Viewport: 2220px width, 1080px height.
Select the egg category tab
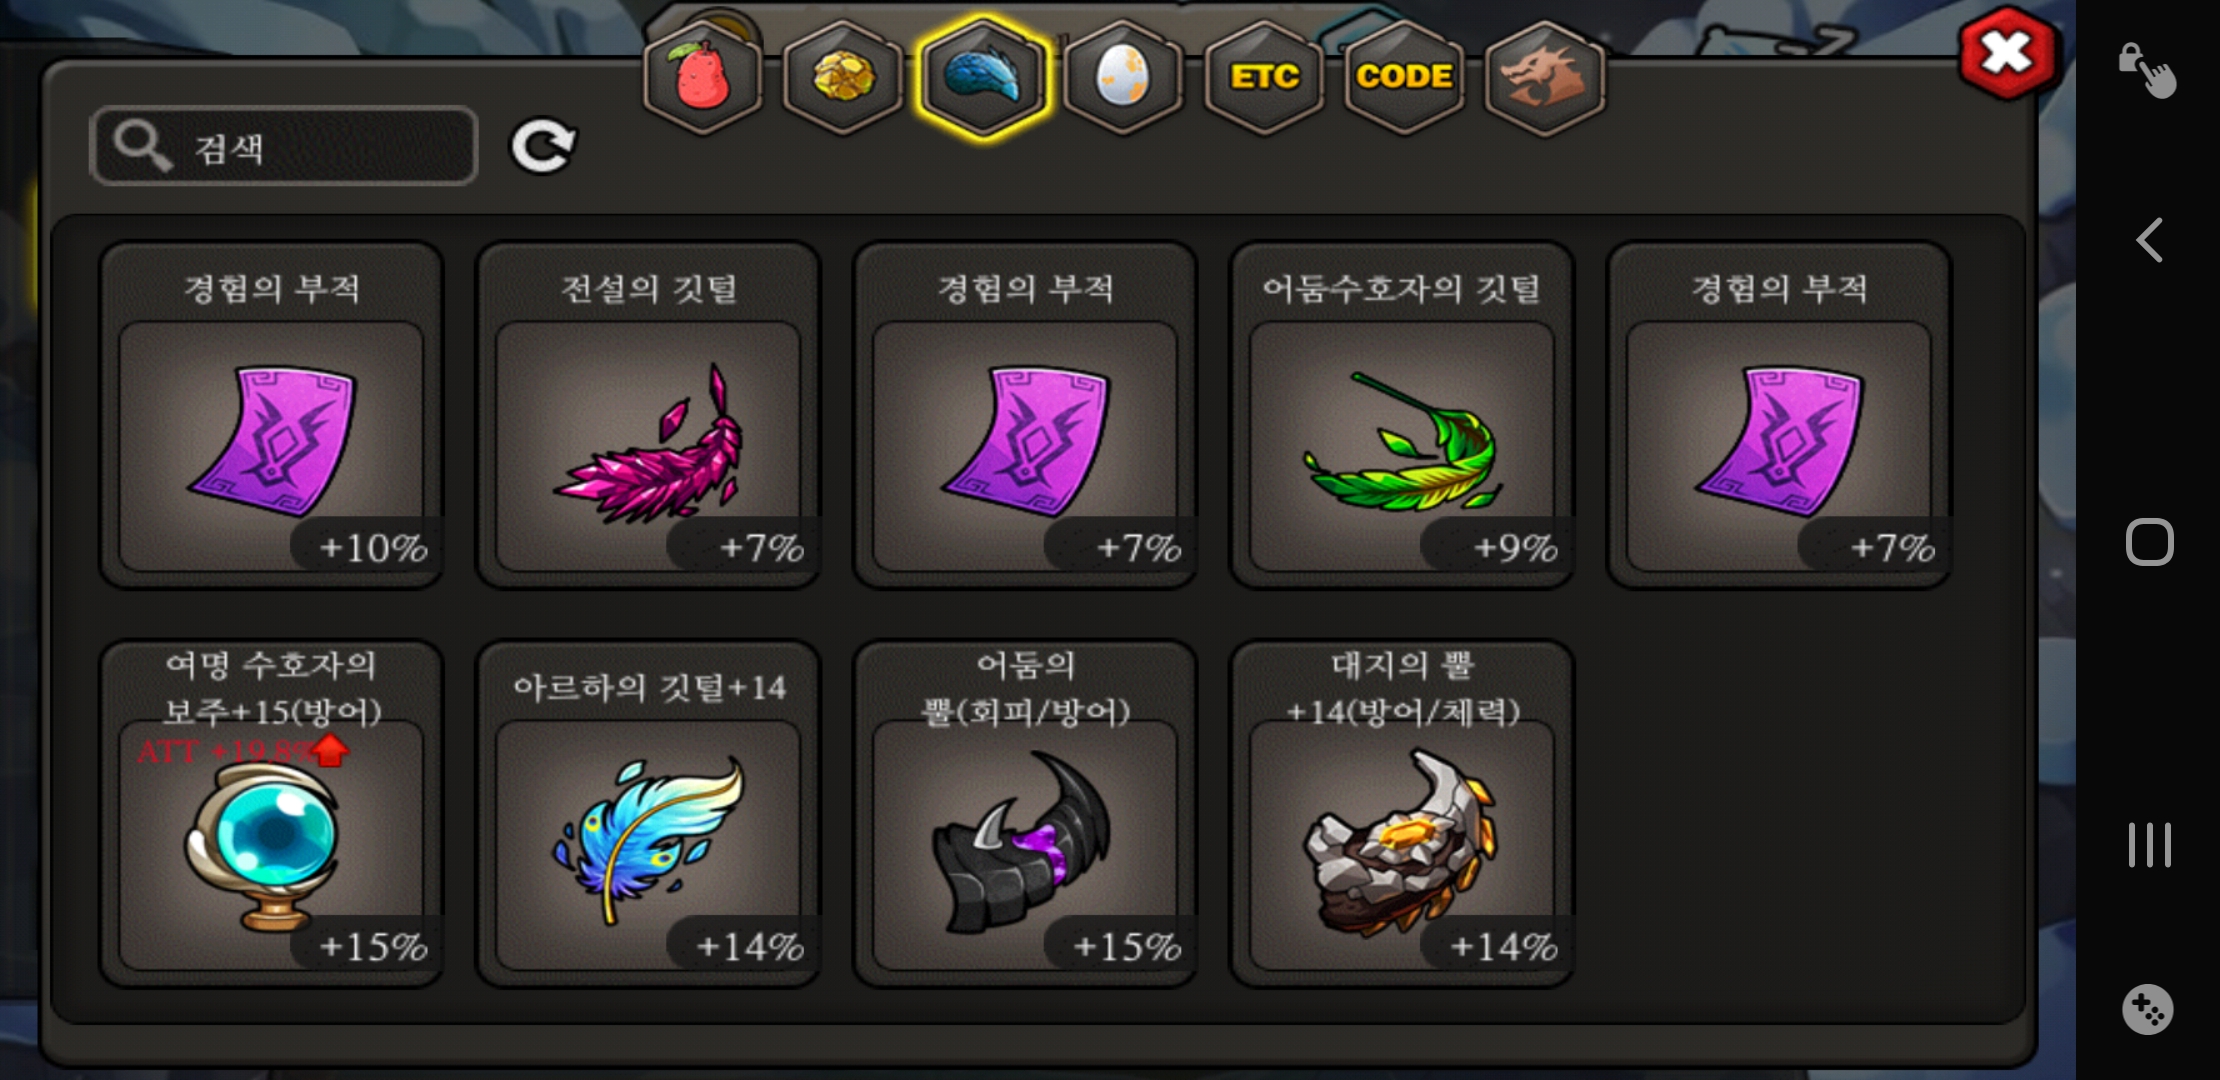coord(1124,78)
